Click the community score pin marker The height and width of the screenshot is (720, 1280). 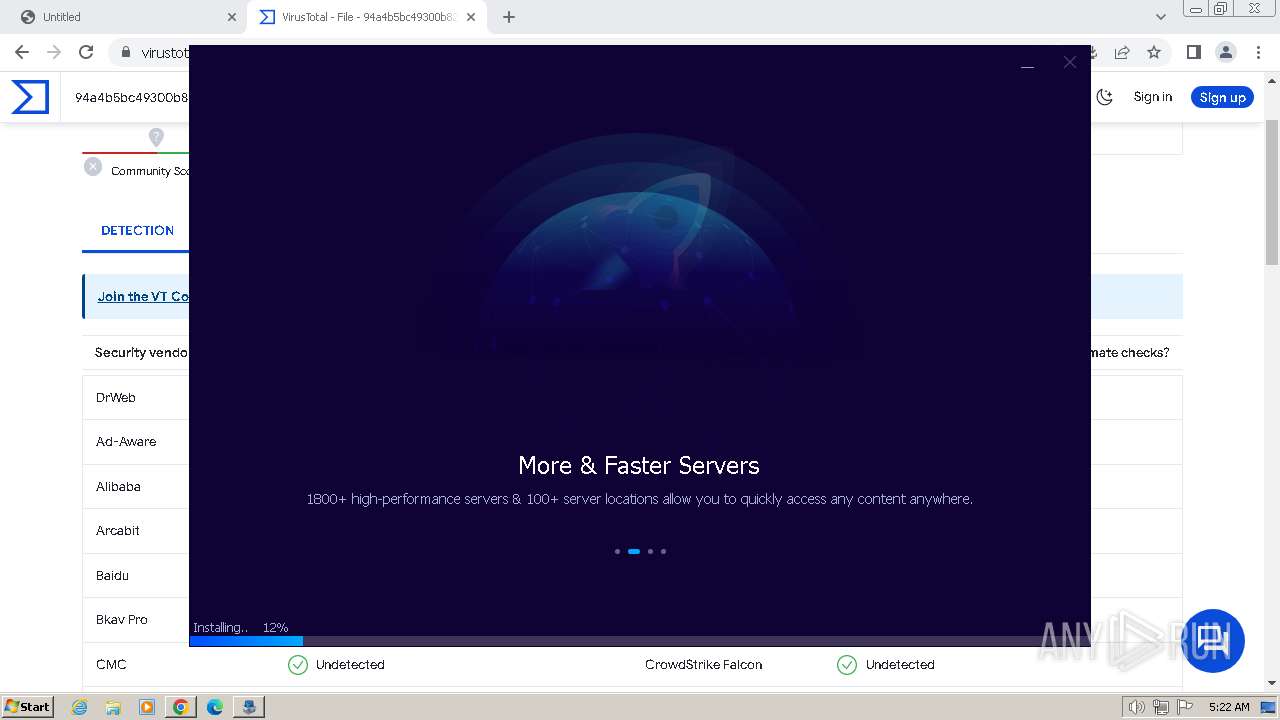coord(156,137)
